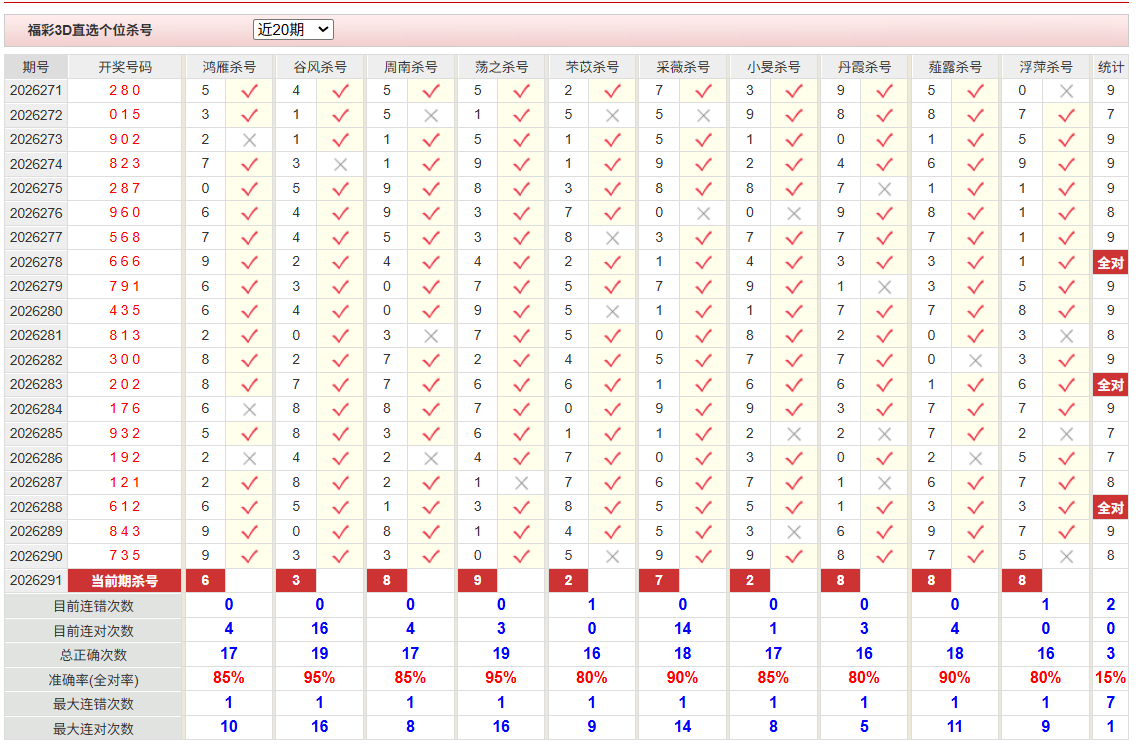Viewport: 1137px width, 753px height.
Task: Click the 目前连错次数 row label
Action: coord(94,606)
